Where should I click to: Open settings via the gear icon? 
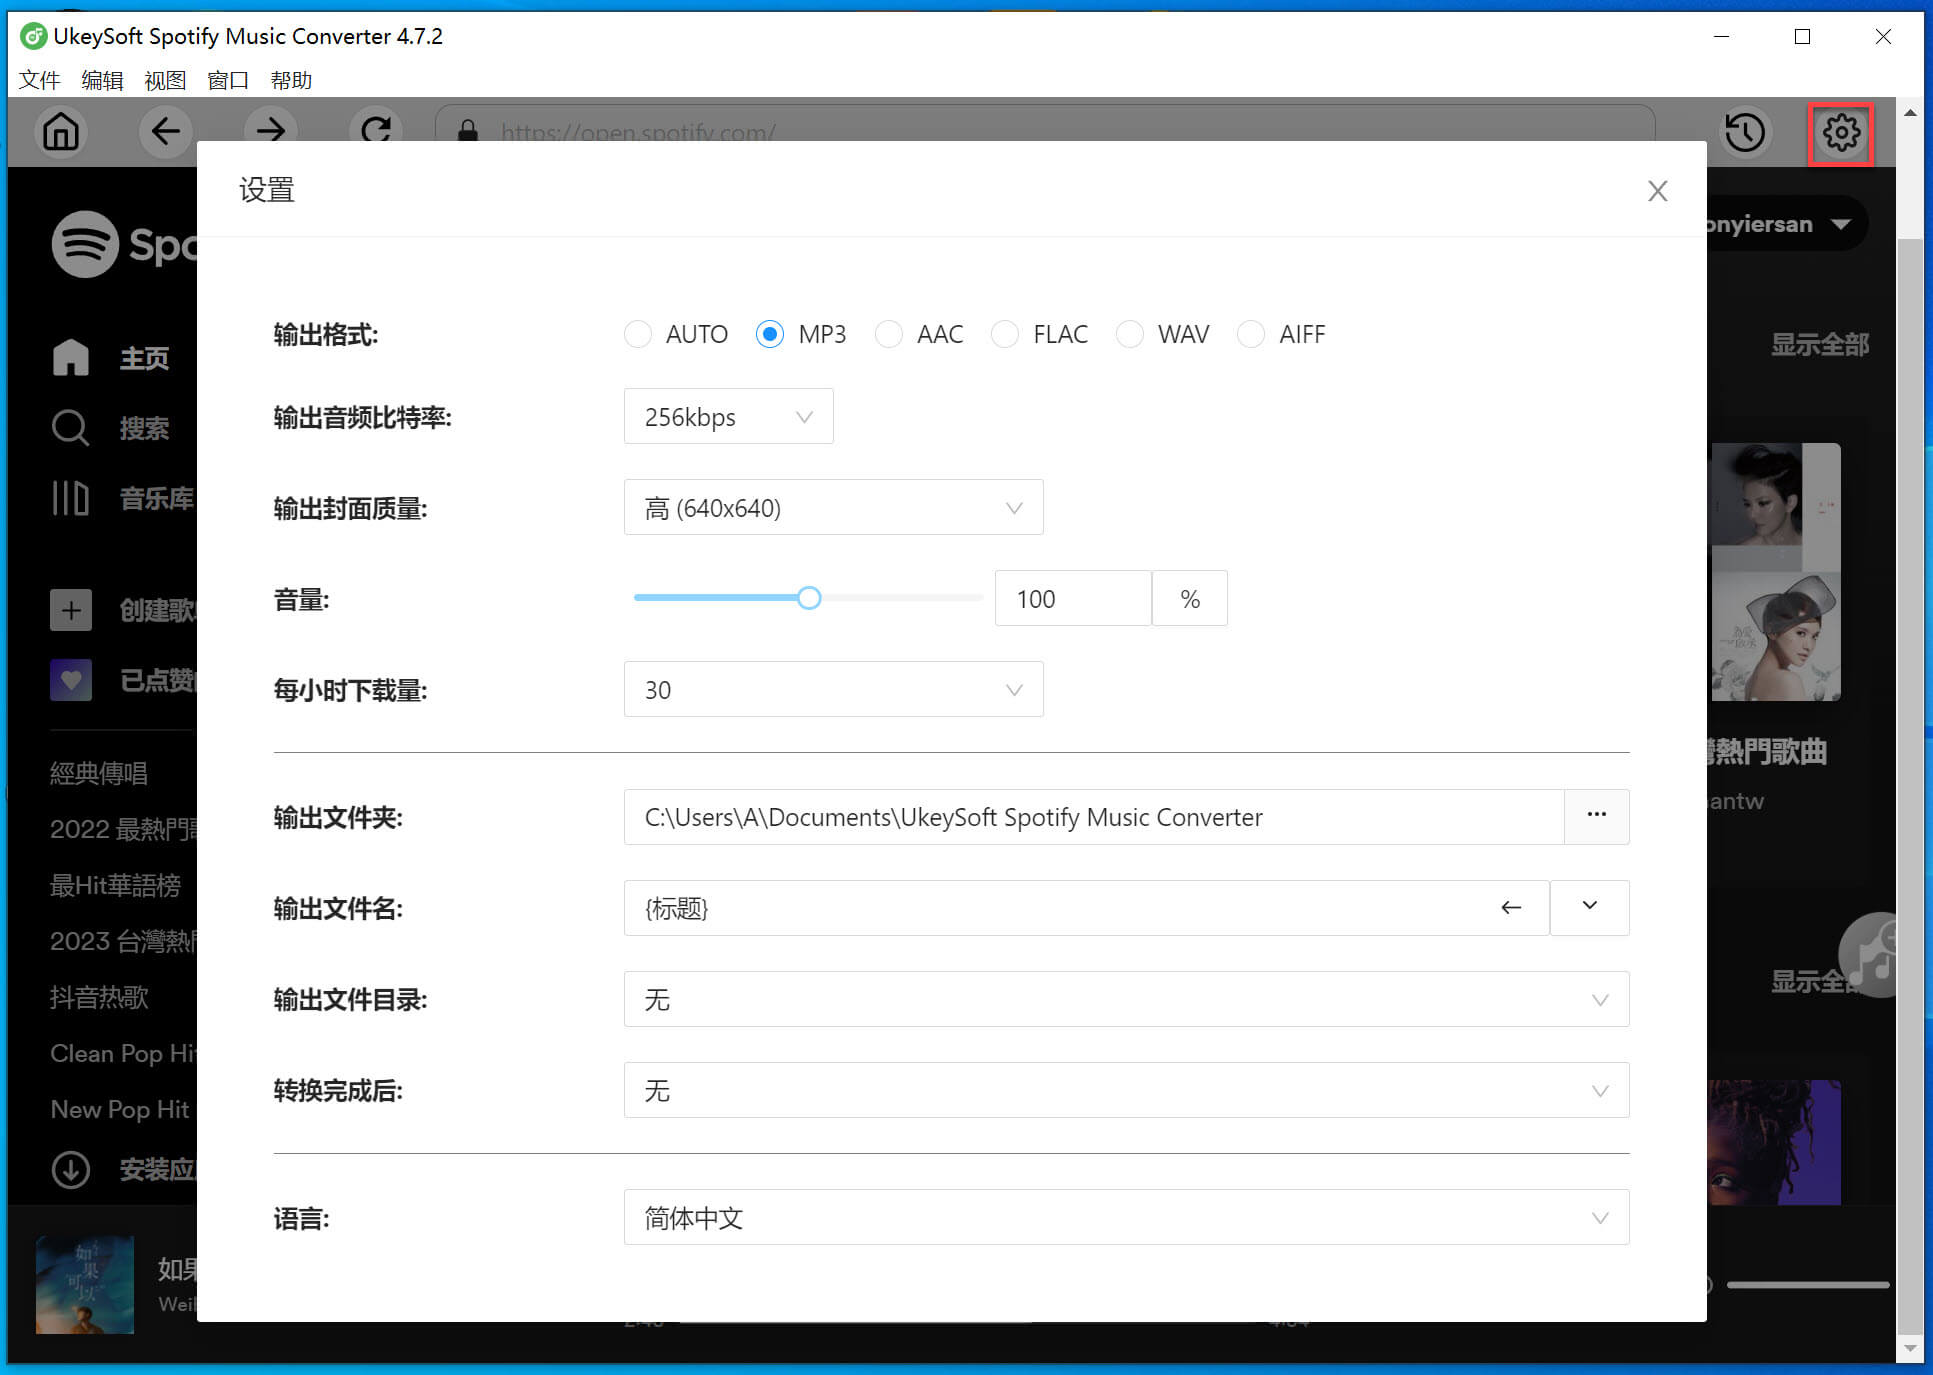pyautogui.click(x=1841, y=133)
